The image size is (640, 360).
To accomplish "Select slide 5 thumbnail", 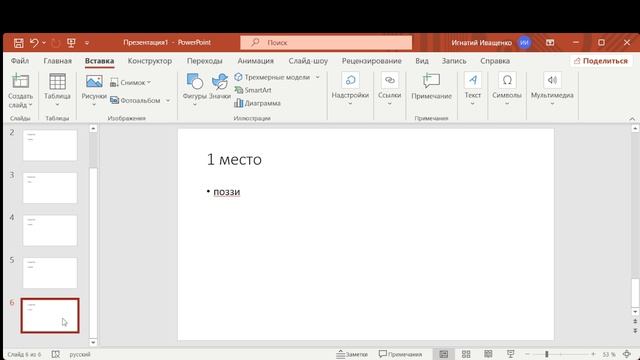I will tap(50, 273).
